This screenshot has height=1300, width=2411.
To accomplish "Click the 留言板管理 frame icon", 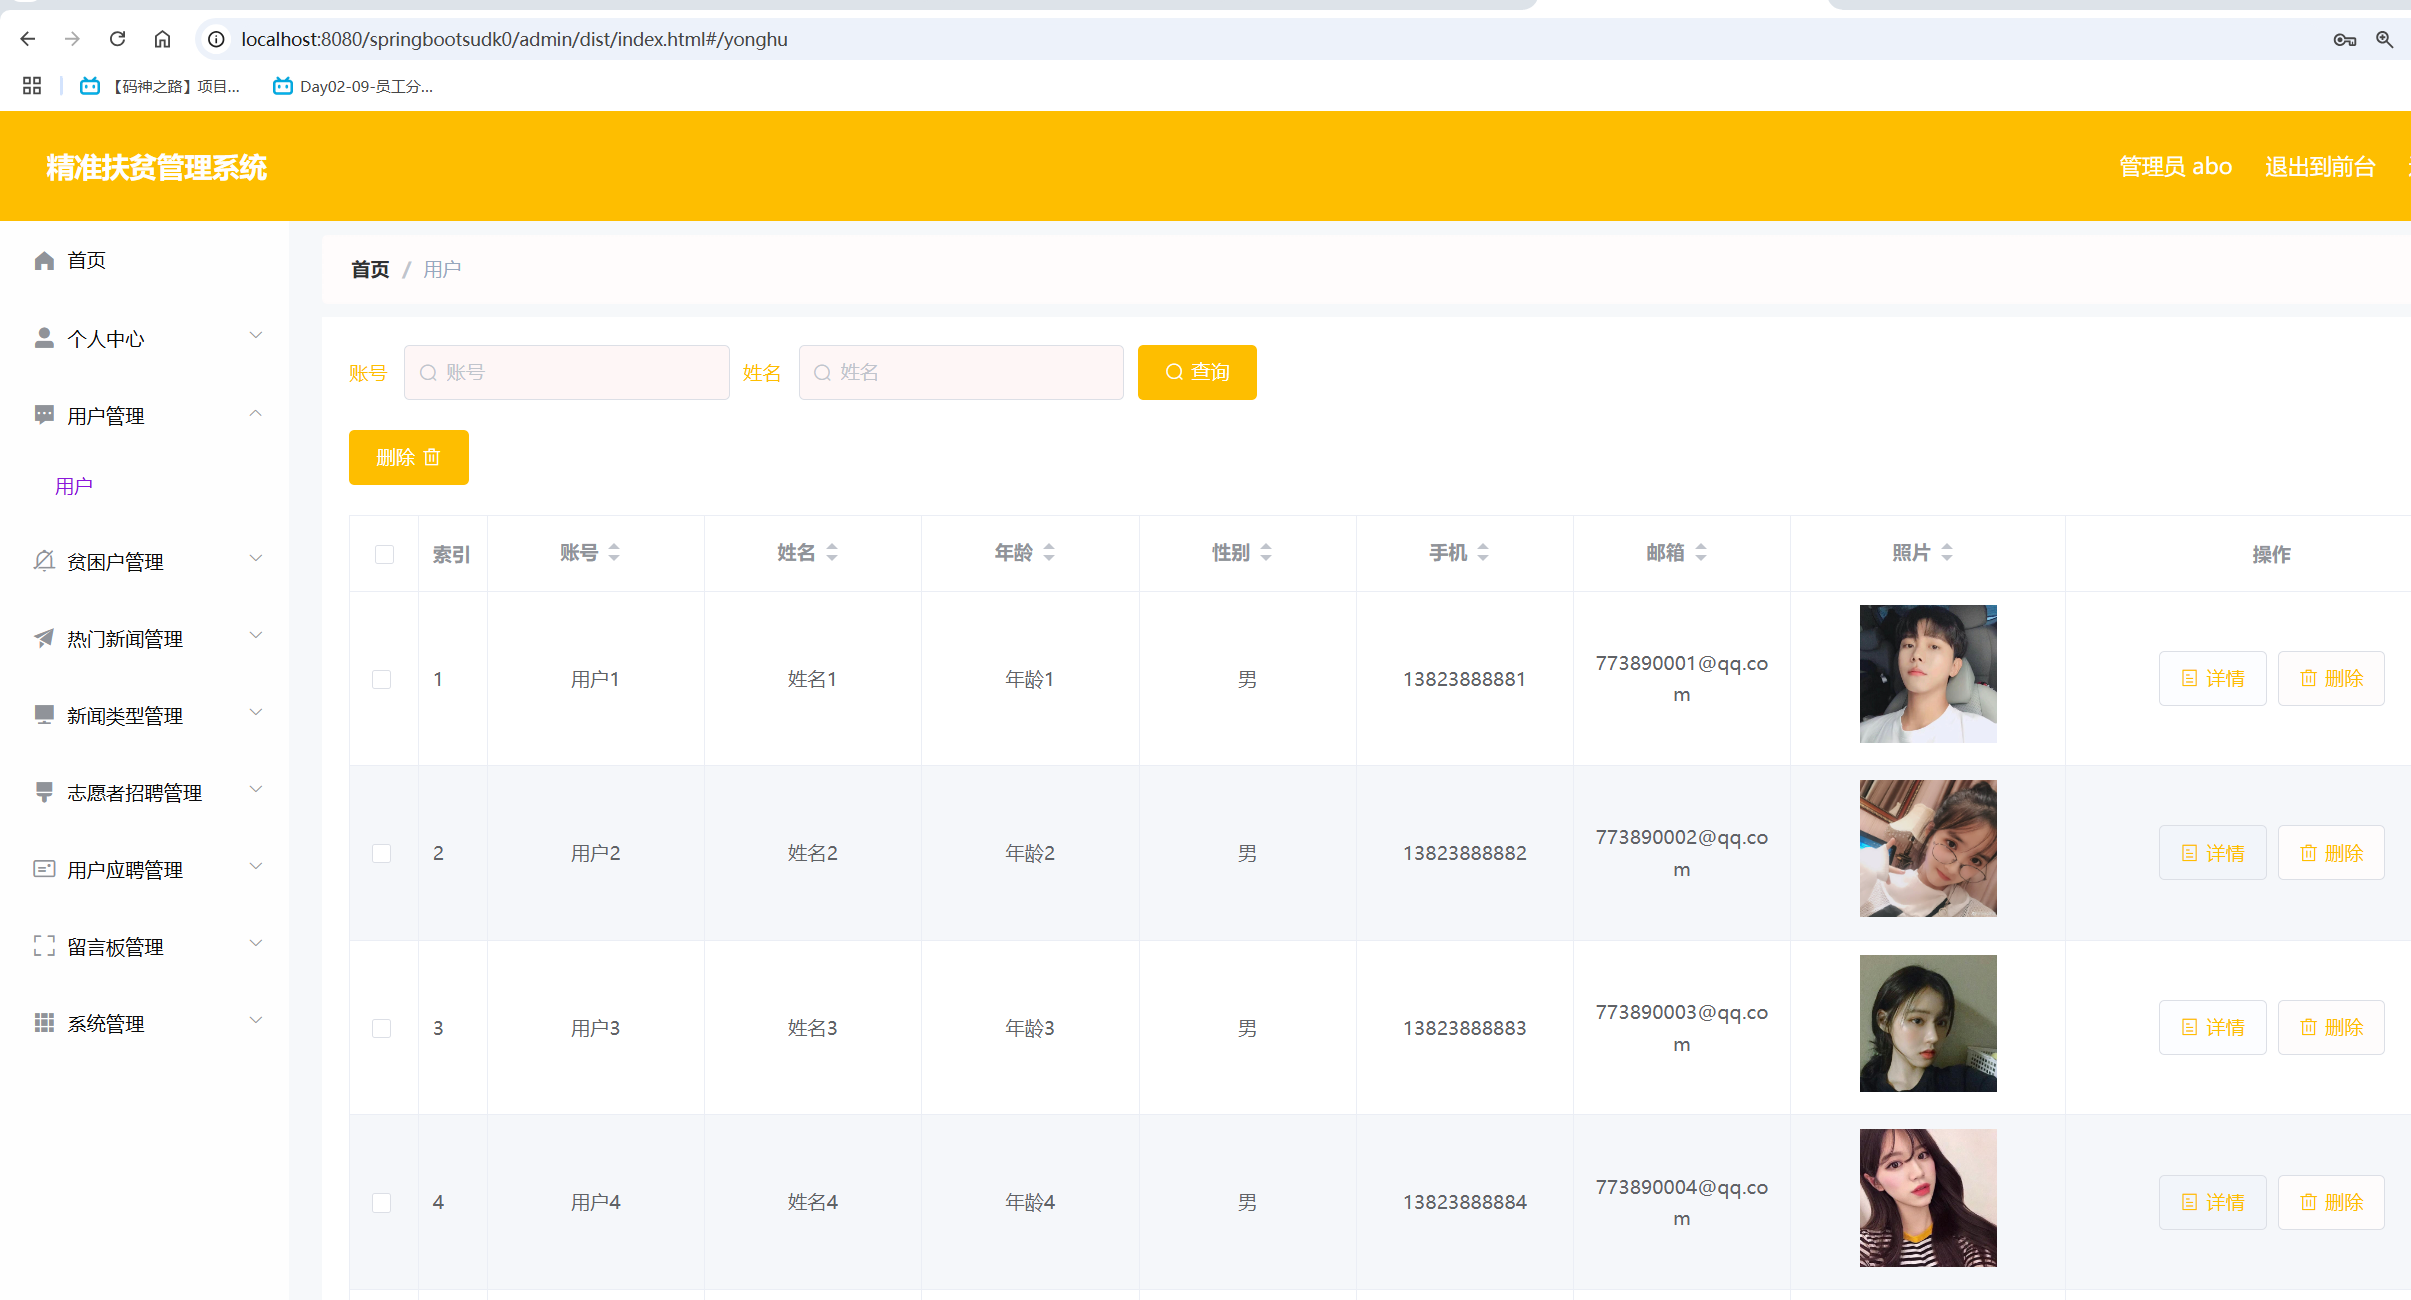I will click(44, 946).
